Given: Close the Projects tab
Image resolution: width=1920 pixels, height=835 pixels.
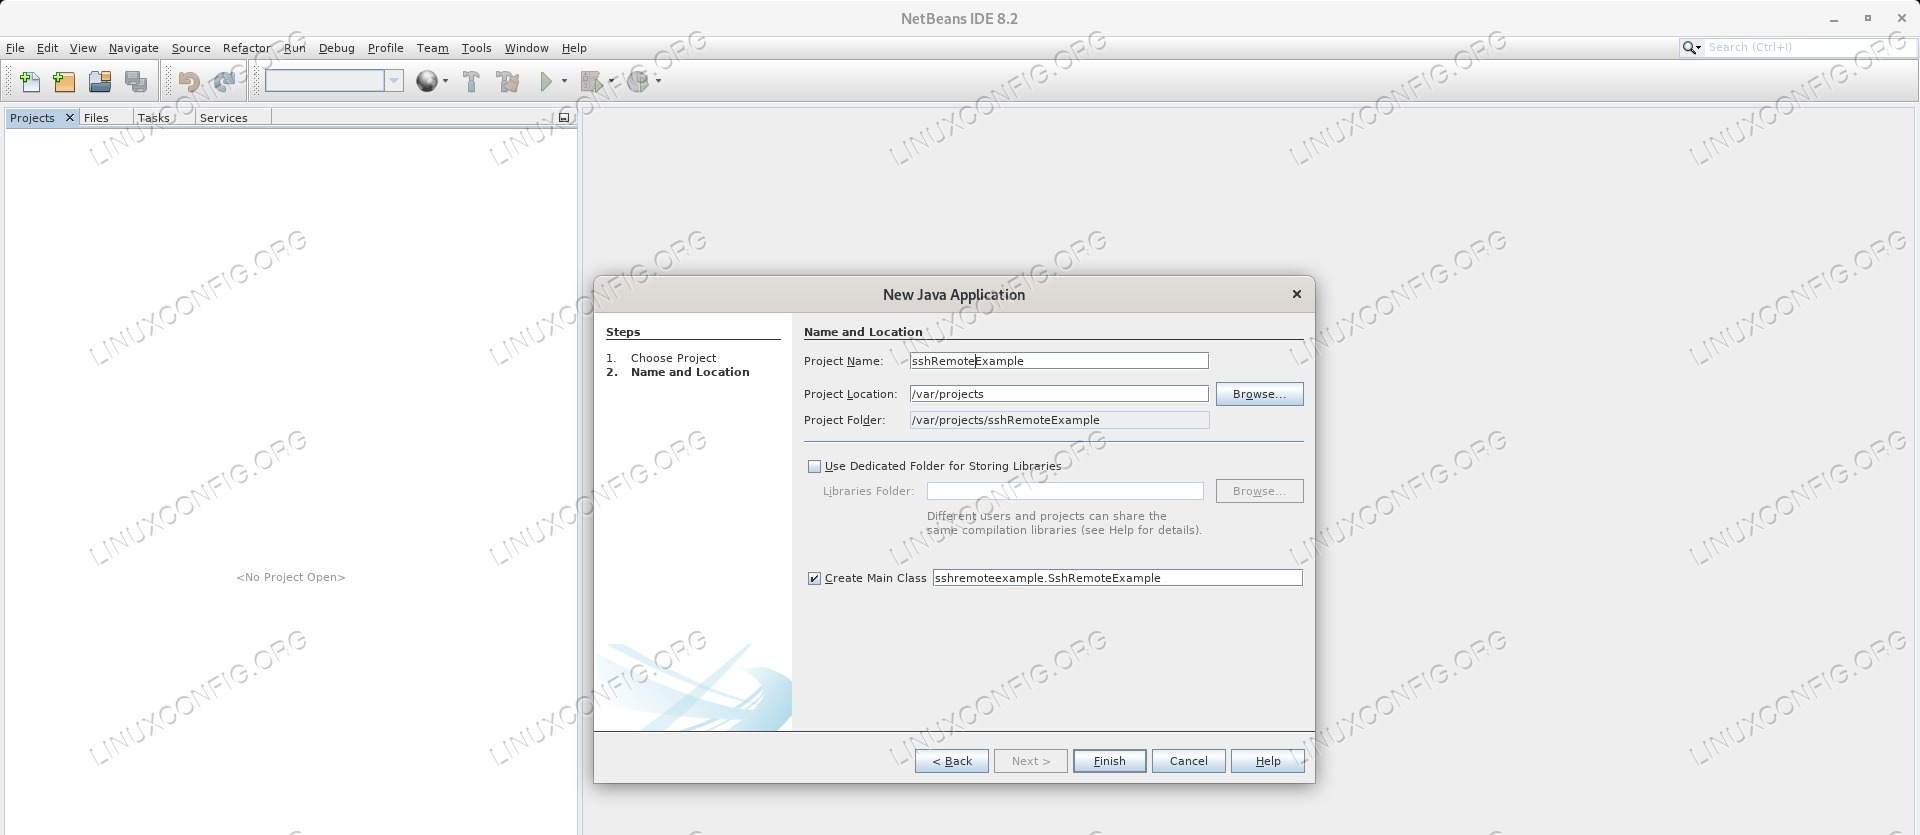Looking at the screenshot, I should coord(69,117).
